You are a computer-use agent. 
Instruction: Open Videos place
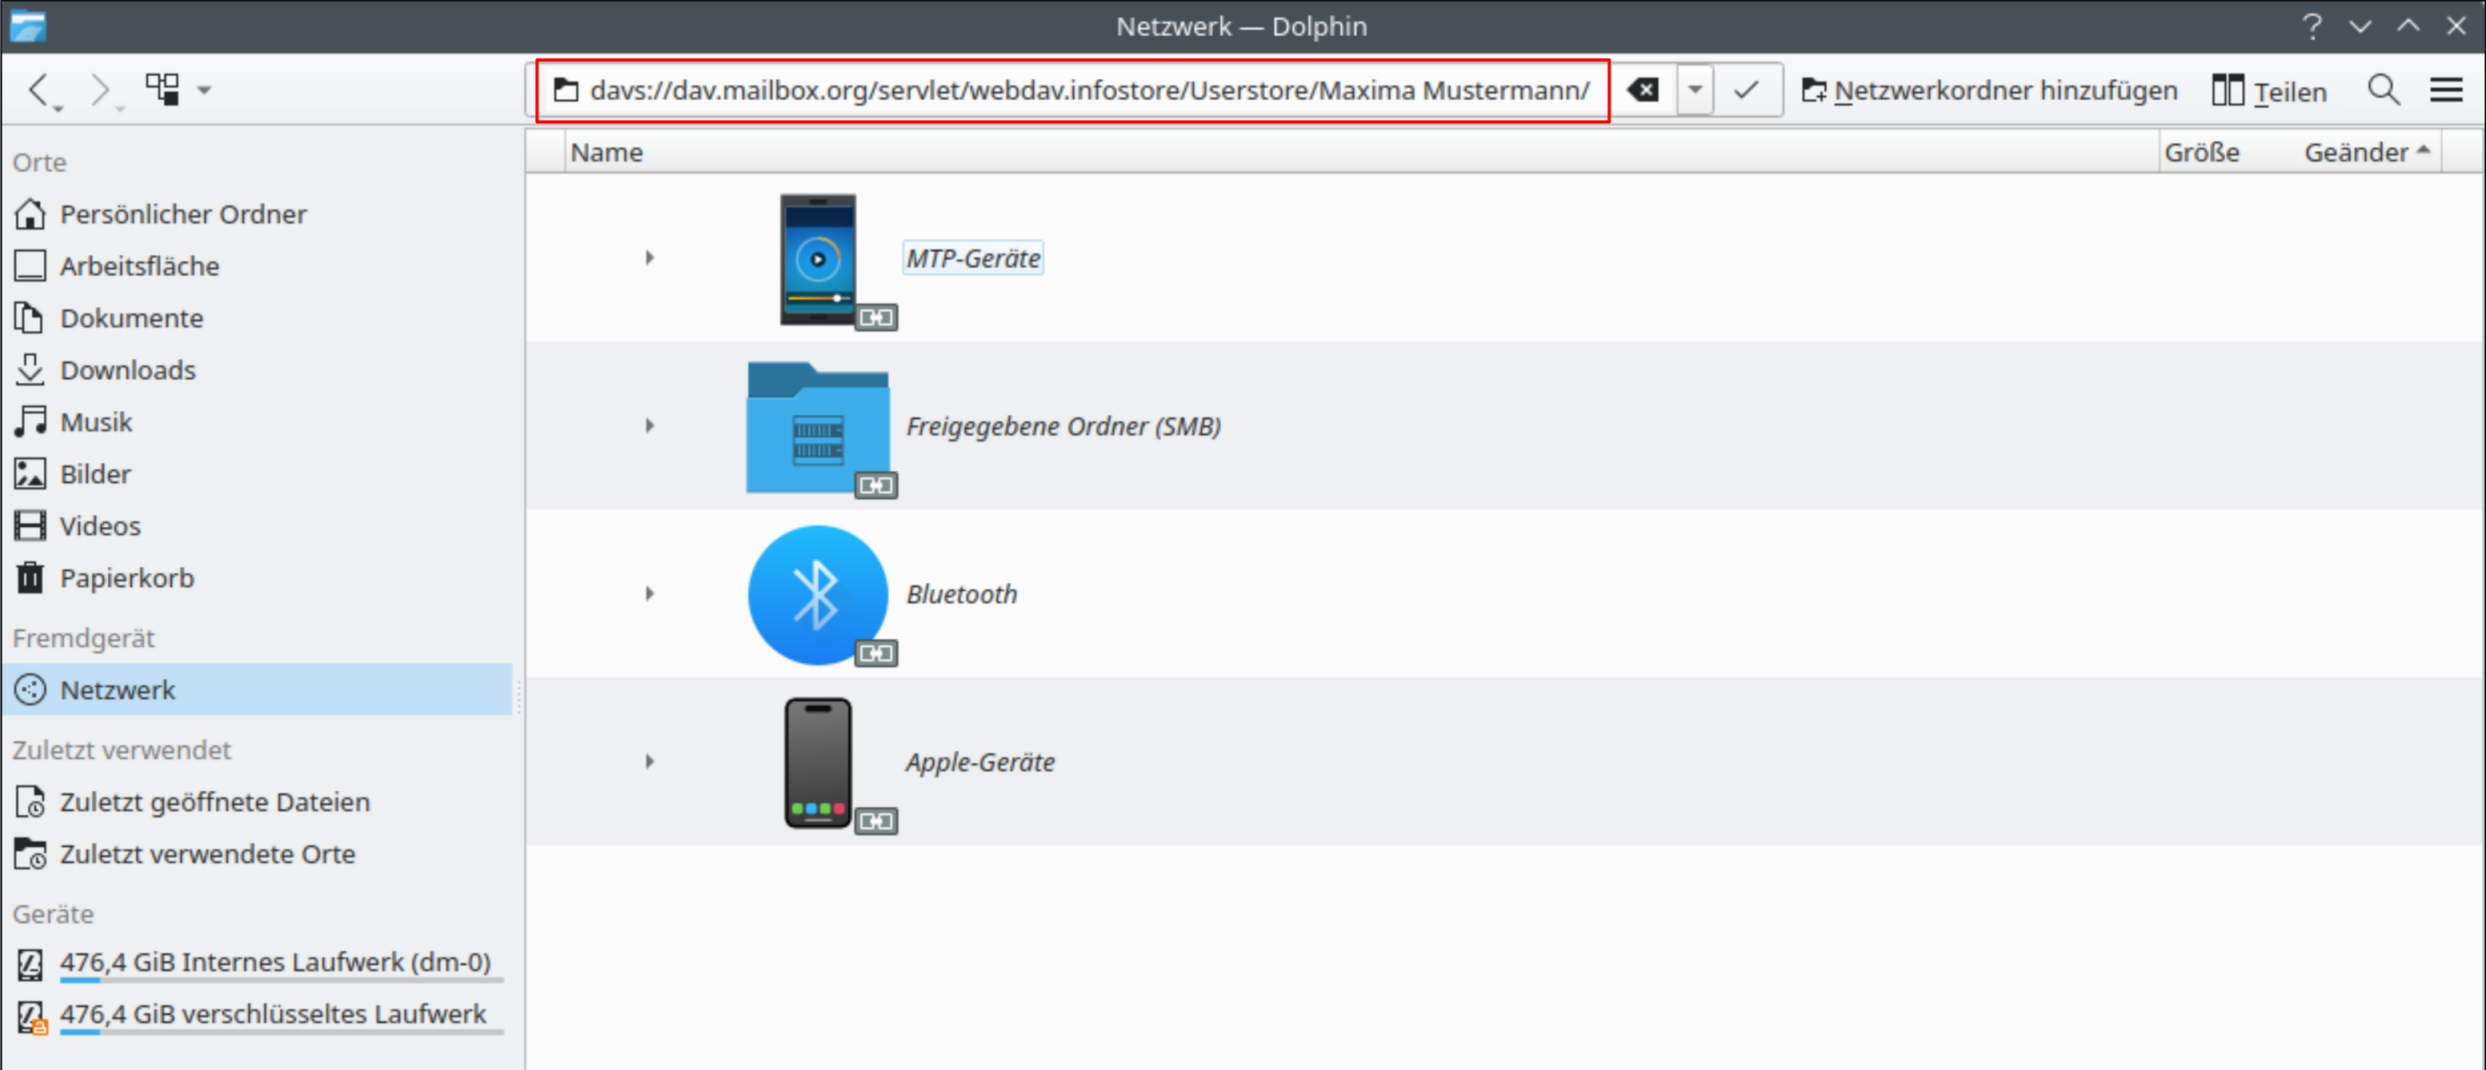pos(257,526)
